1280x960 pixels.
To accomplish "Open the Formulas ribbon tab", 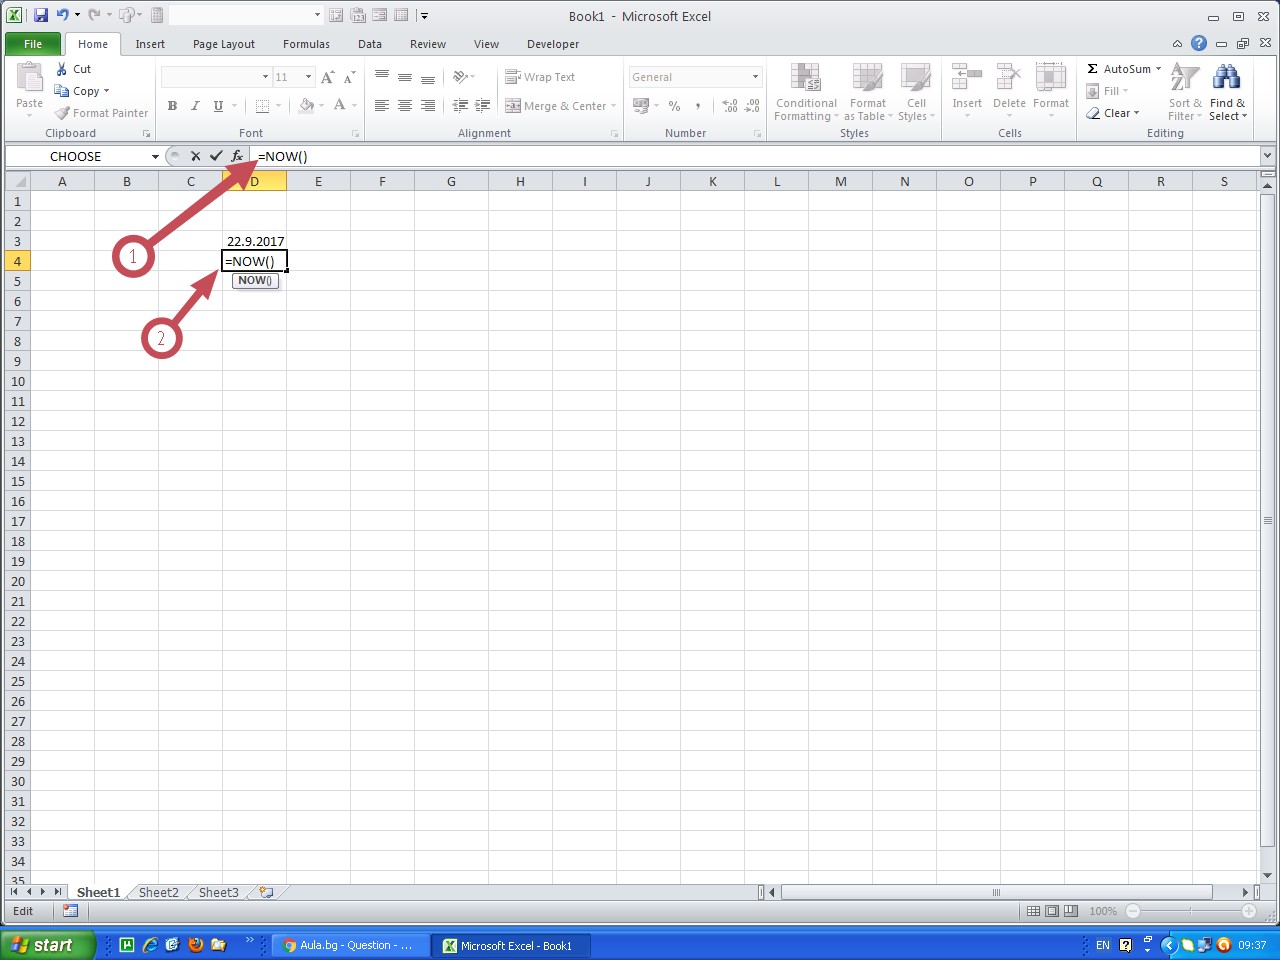I will coord(306,44).
